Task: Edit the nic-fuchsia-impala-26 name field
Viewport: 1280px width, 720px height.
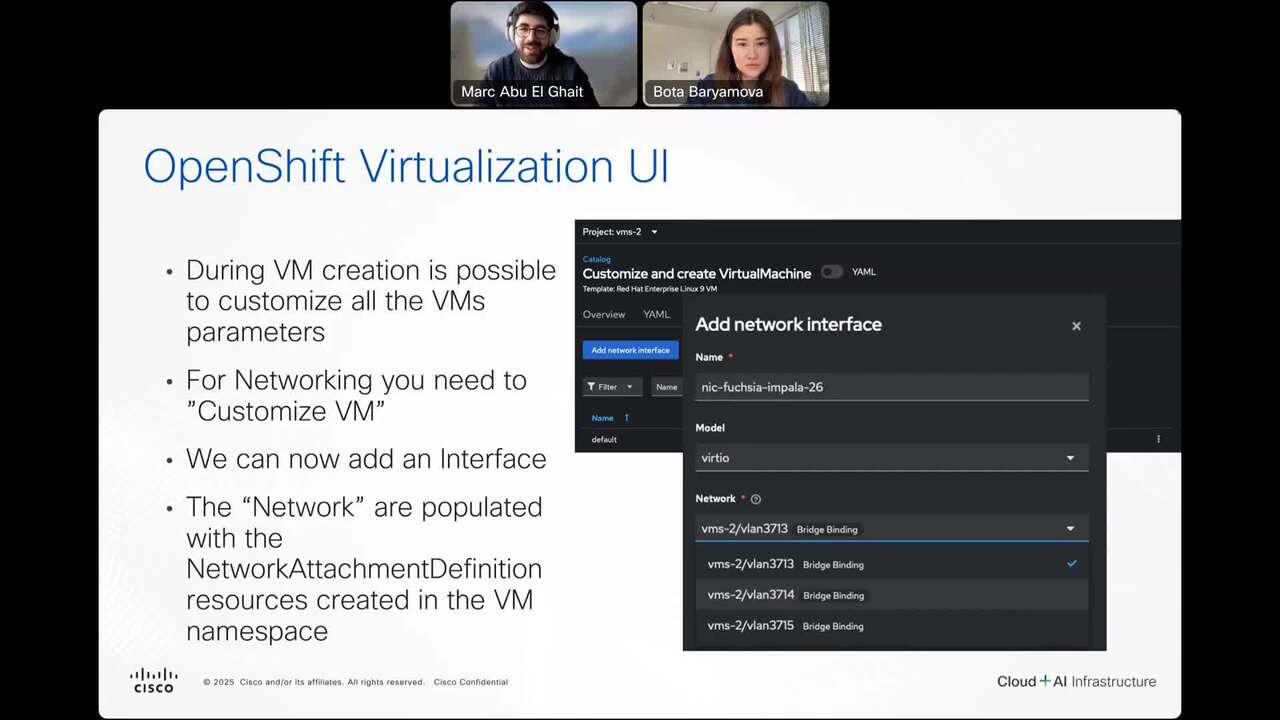Action: point(892,387)
